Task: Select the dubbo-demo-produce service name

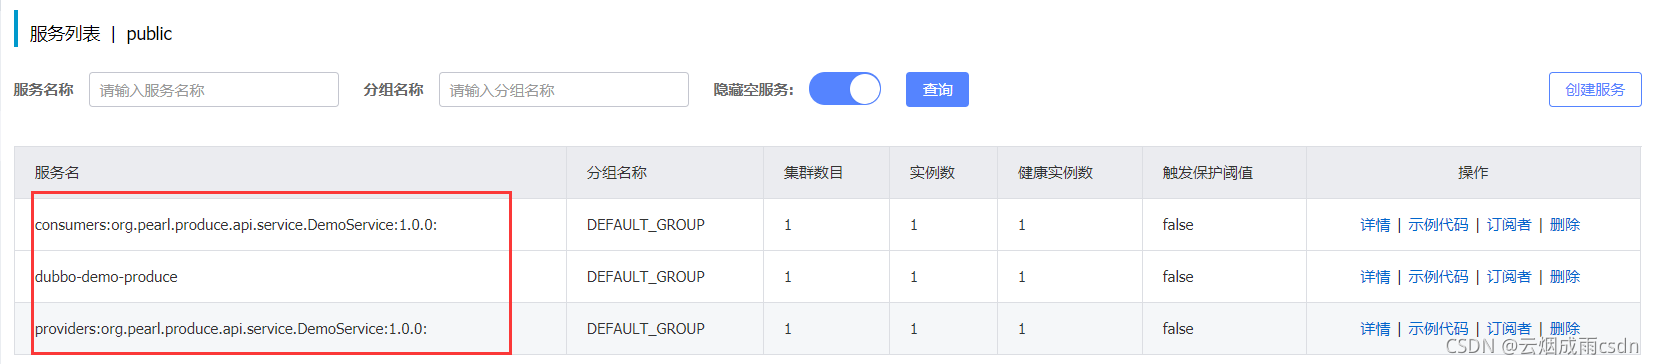Action: tap(106, 277)
